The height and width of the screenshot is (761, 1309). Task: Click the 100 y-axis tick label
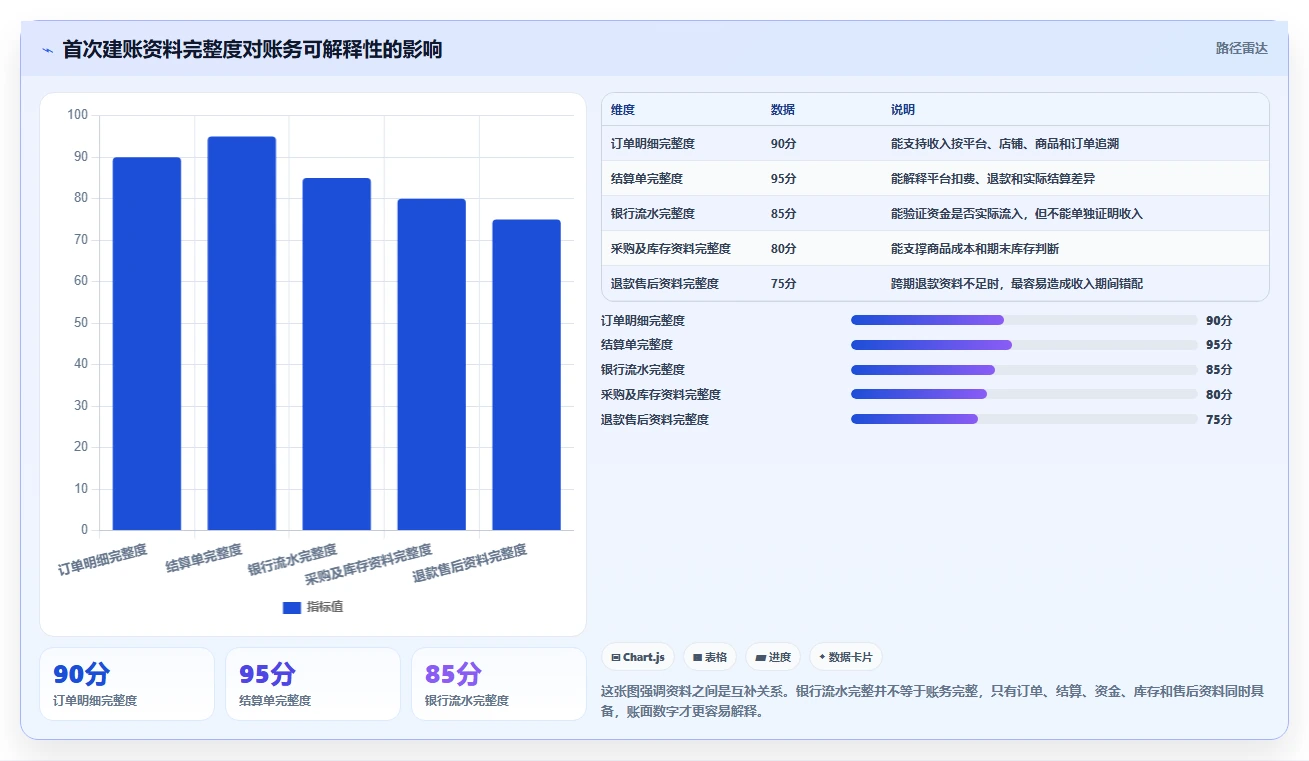tap(77, 115)
